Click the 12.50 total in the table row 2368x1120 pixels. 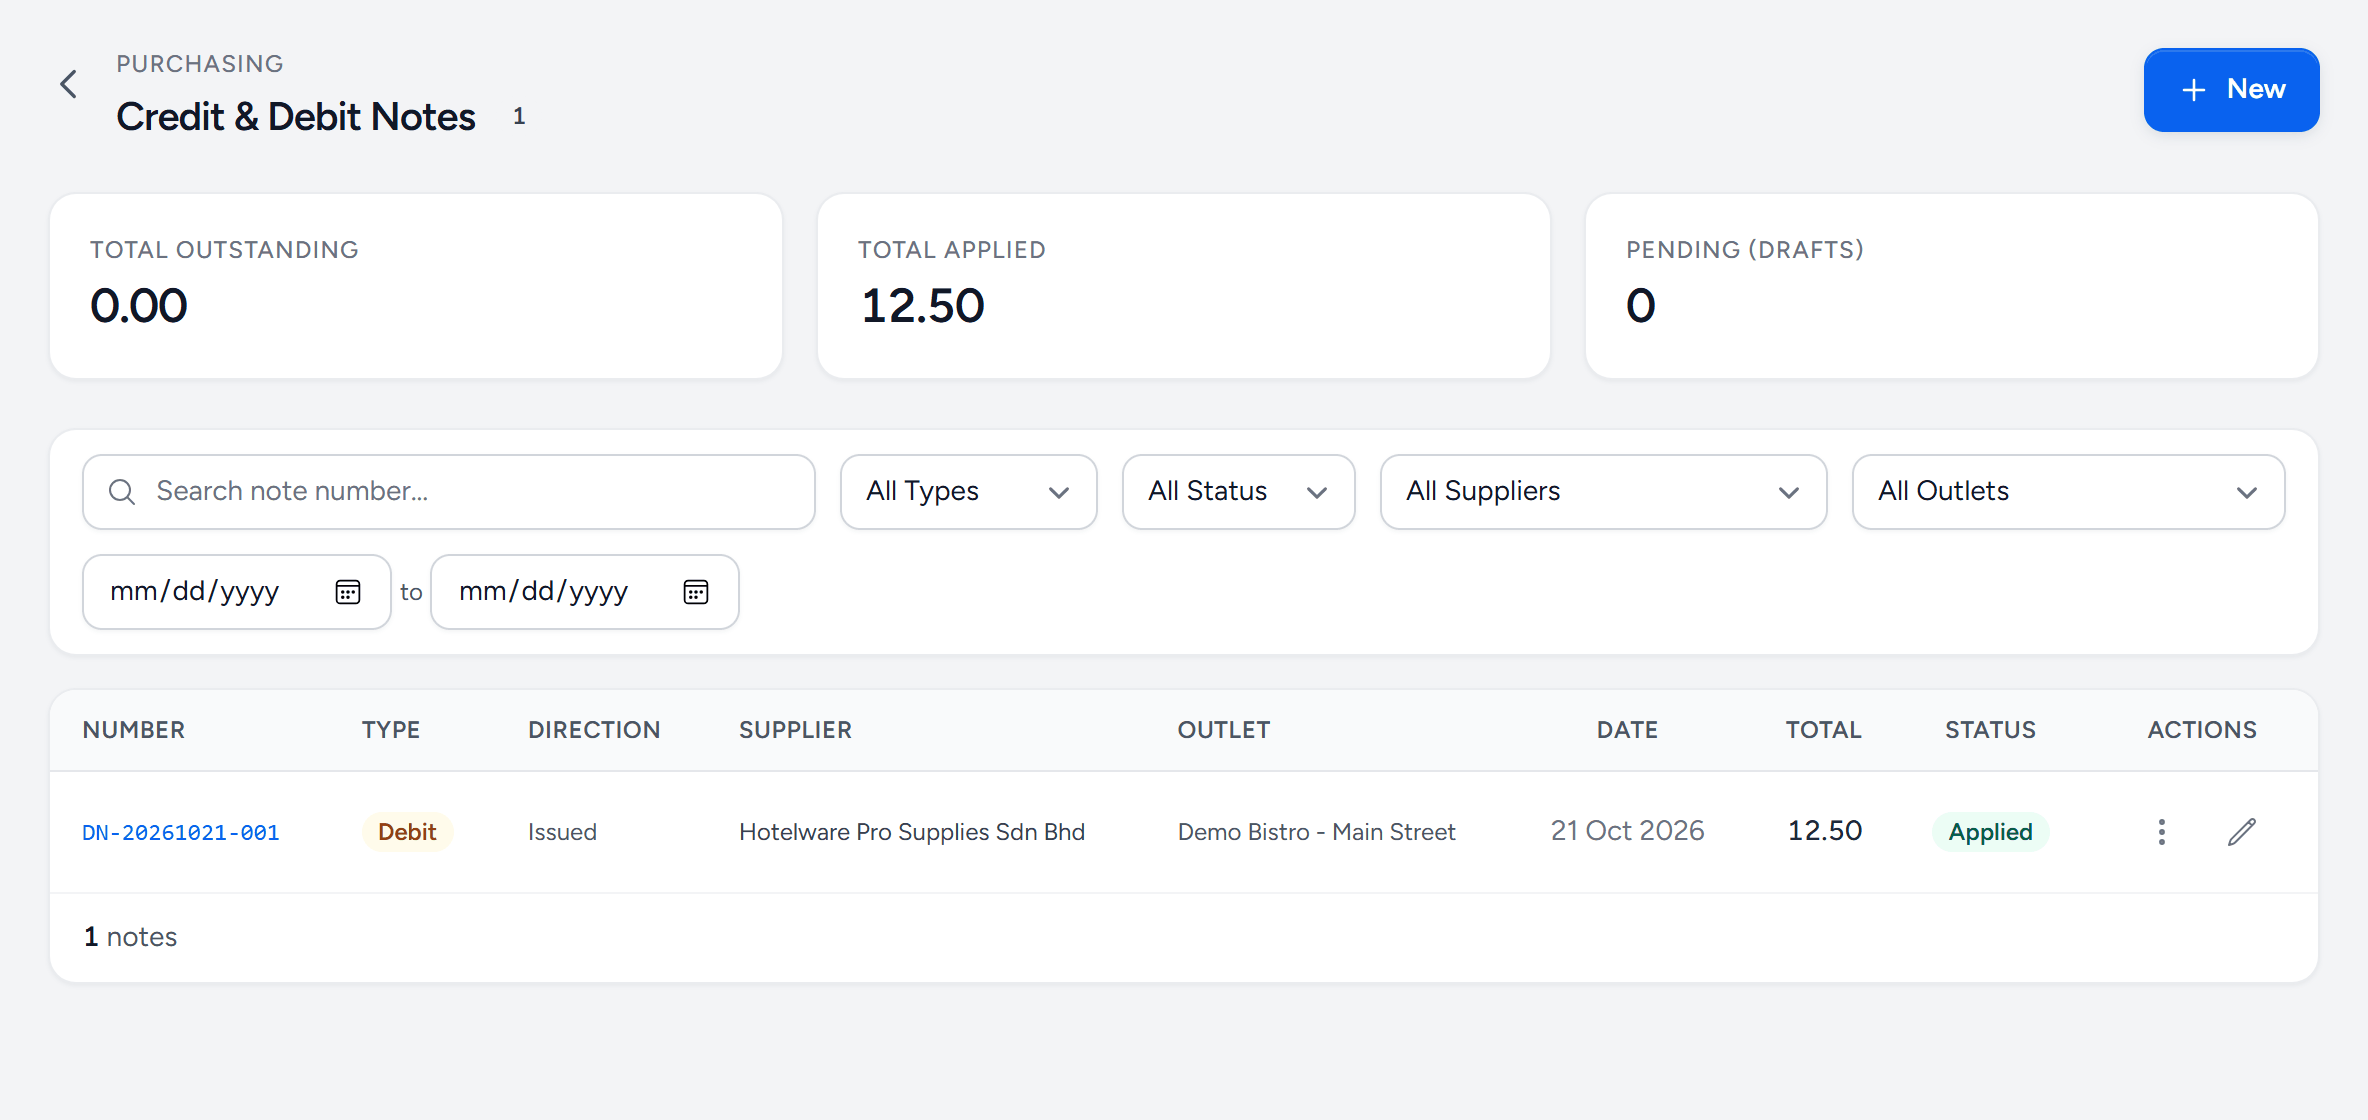[x=1824, y=831]
